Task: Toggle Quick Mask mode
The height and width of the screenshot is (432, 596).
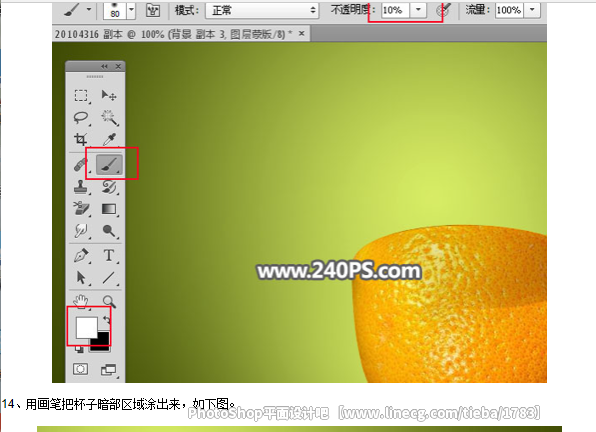Action: [x=80, y=369]
